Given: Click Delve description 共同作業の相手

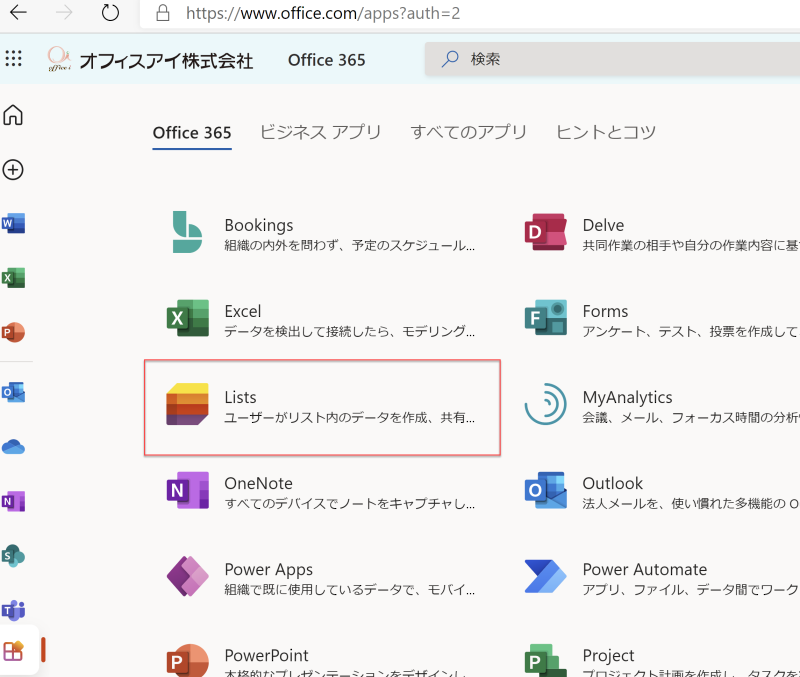Looking at the screenshot, I should coord(691,246).
